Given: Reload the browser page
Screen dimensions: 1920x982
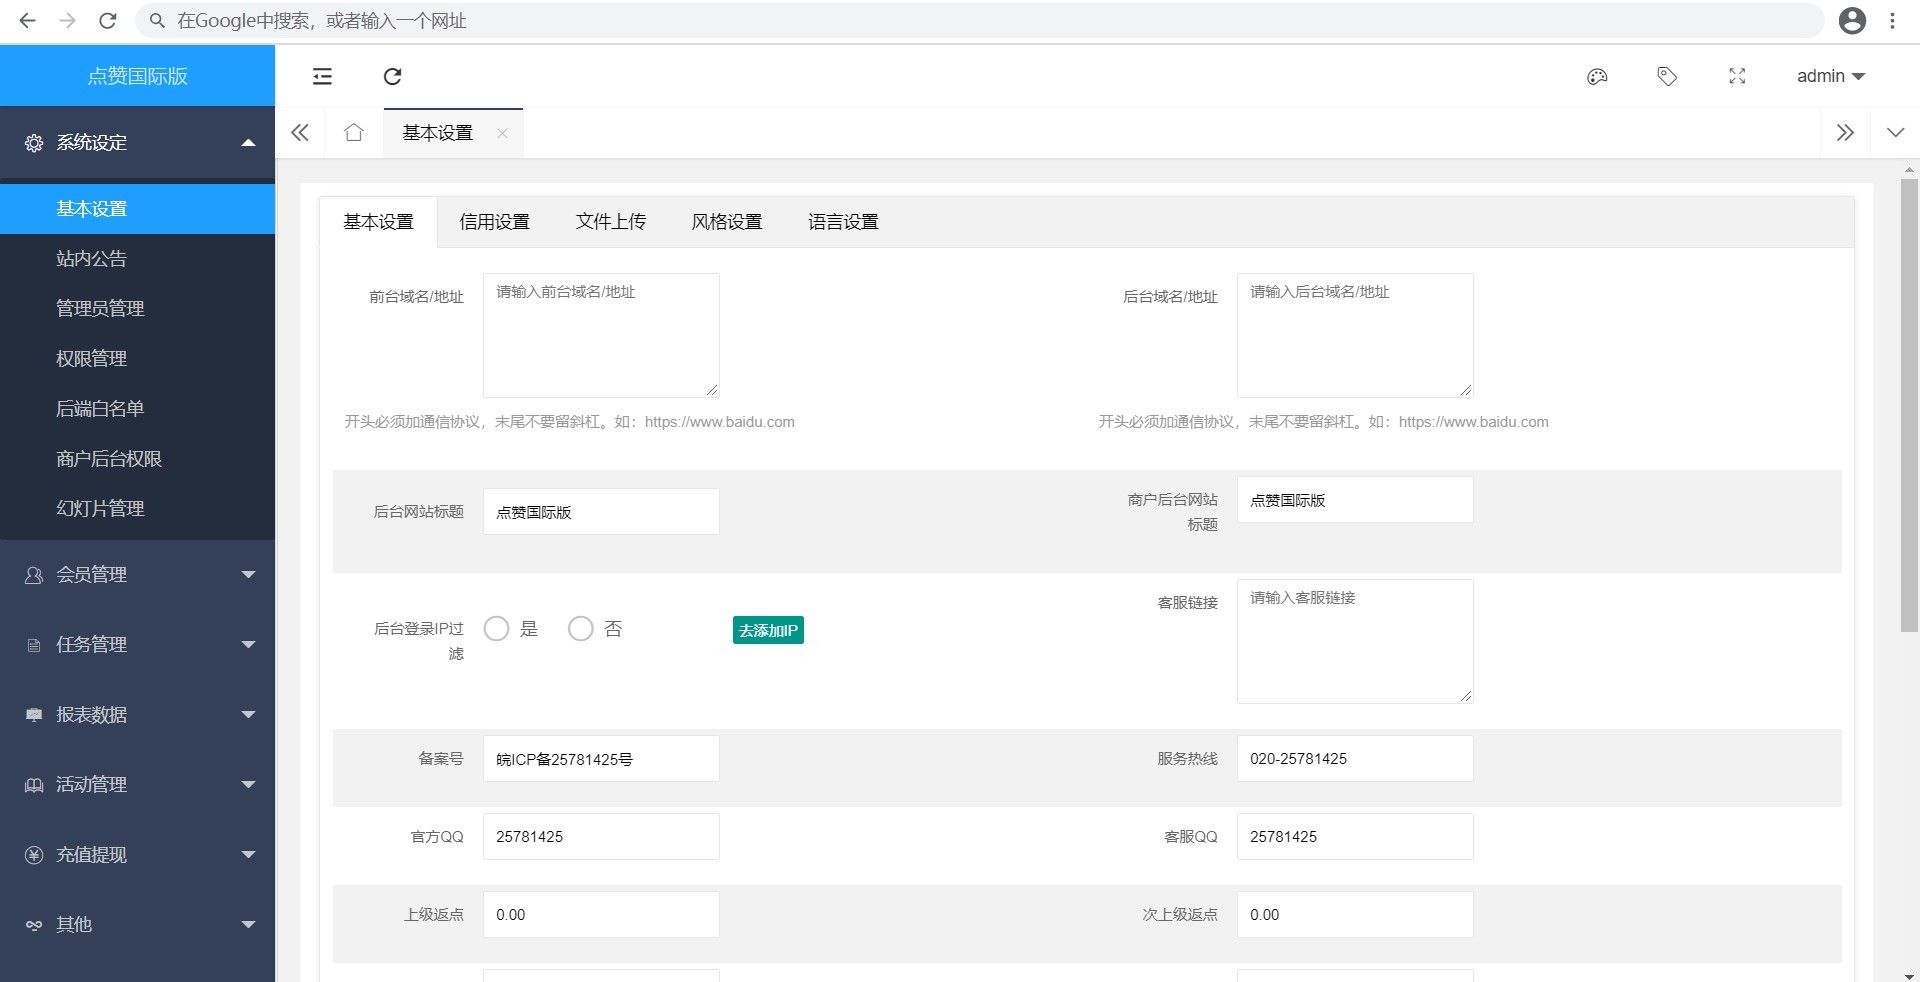Looking at the screenshot, I should (108, 21).
